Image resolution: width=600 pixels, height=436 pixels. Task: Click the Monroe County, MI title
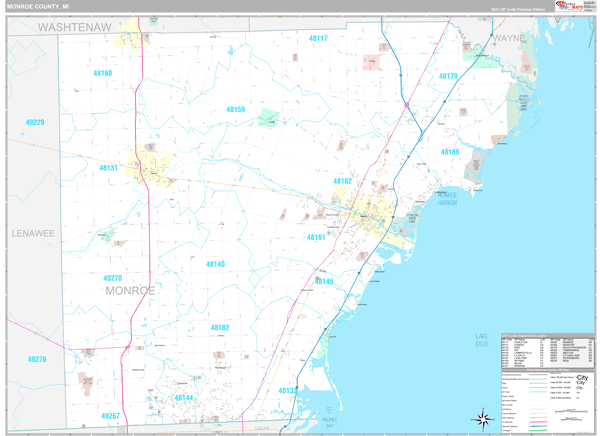(x=37, y=6)
